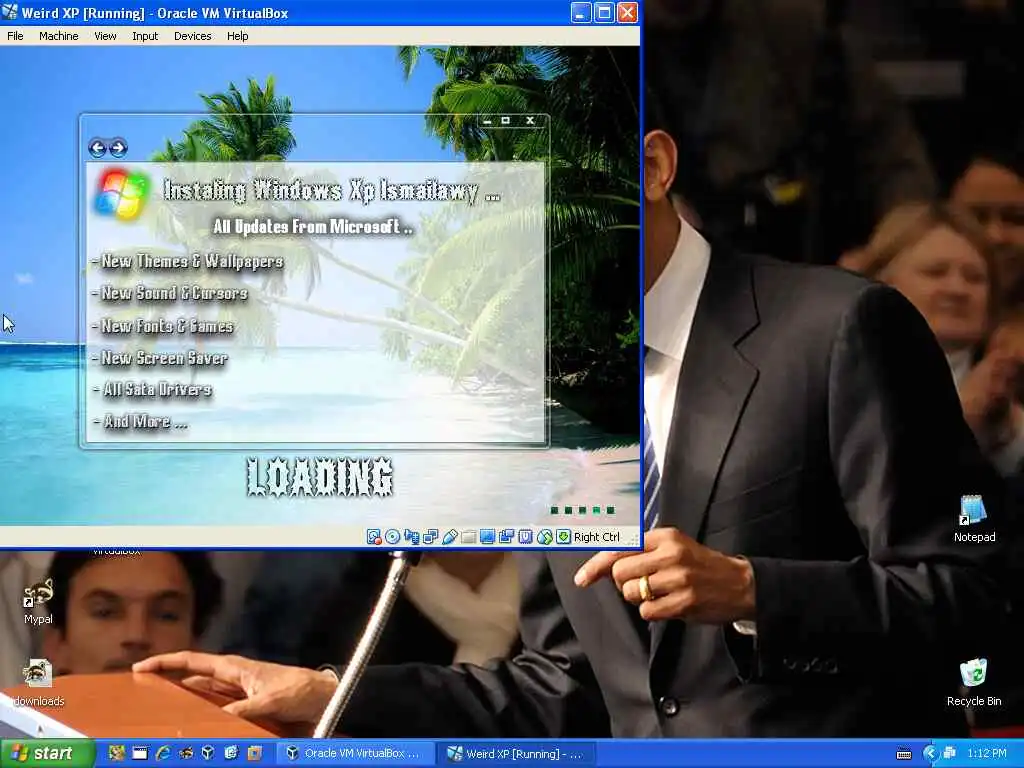The image size is (1024, 768).
Task: Click the VirtualBox title bar icon
Action: [x=10, y=12]
